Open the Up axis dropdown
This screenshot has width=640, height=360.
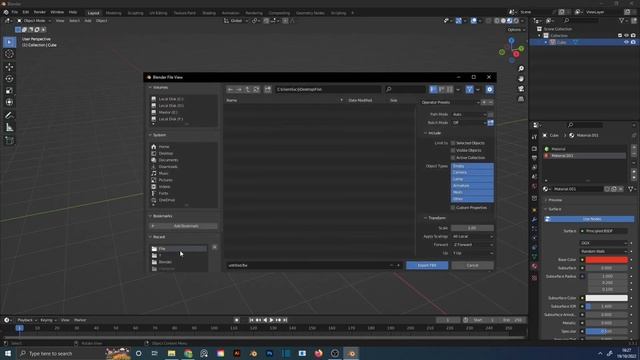(x=472, y=253)
